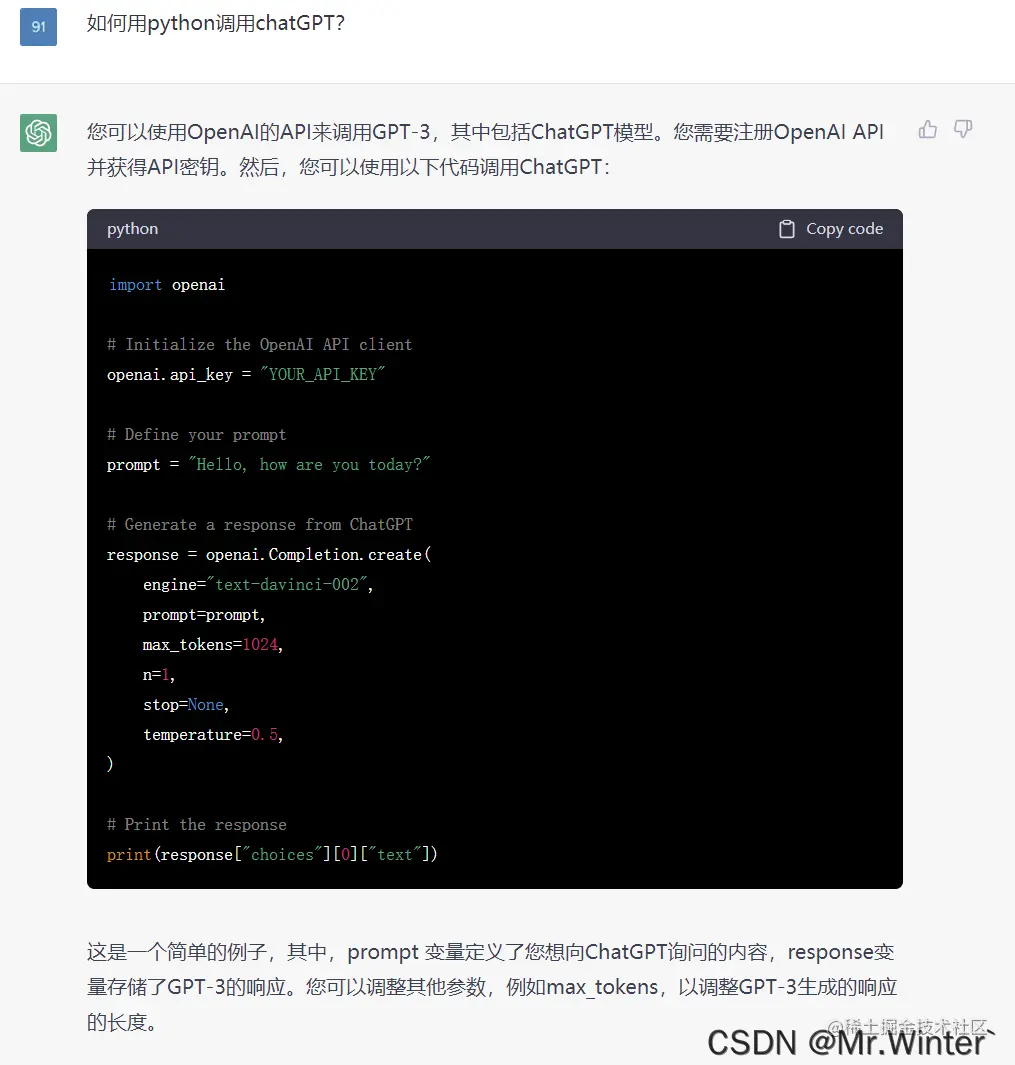Click the 'Print the response' comment

[196, 825]
